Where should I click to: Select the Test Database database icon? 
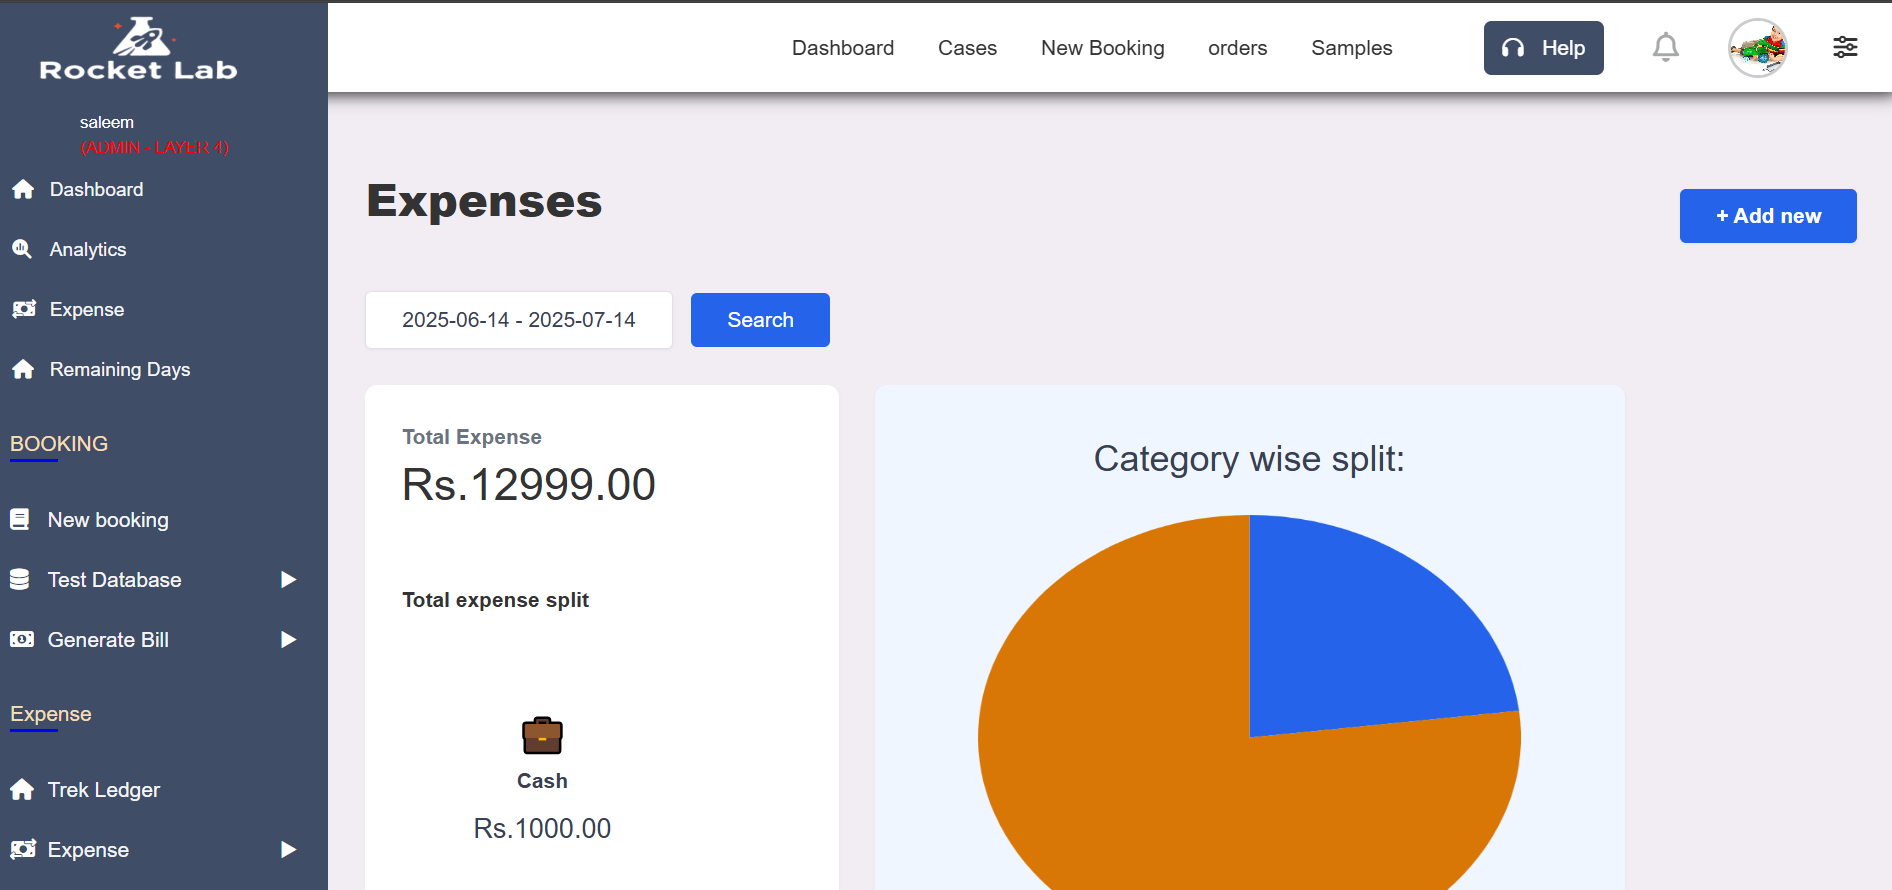19,579
